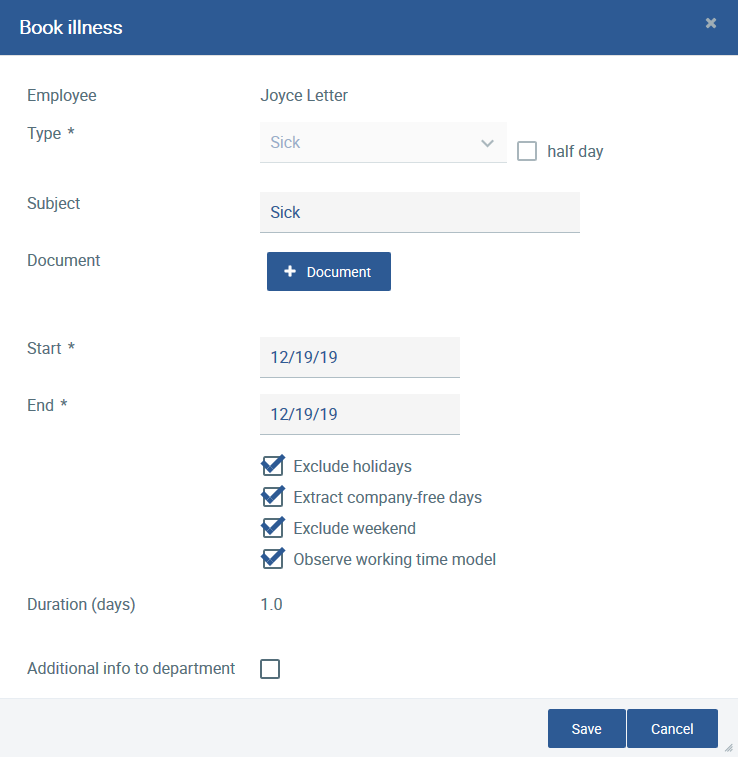
Task: Click the Subject input field
Action: 420,212
